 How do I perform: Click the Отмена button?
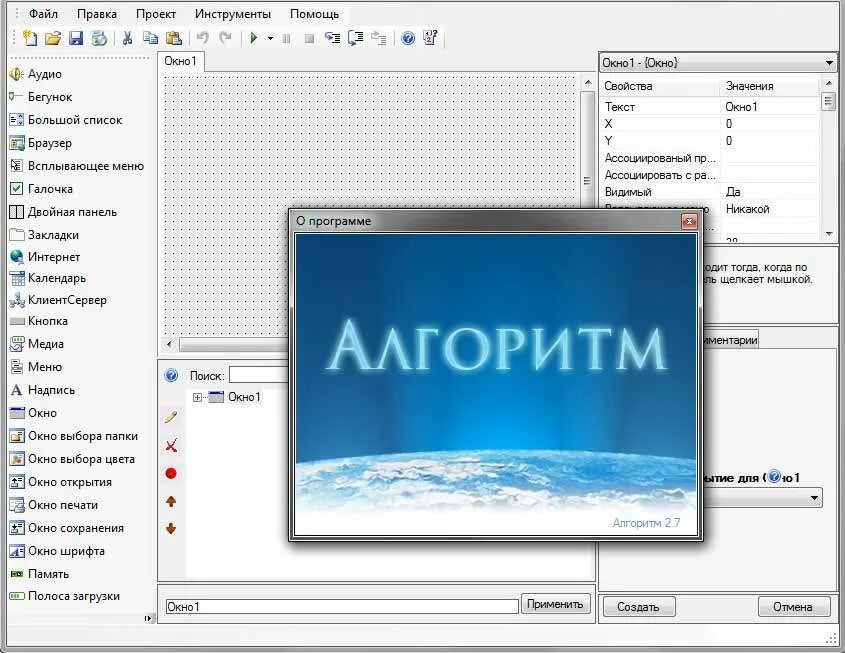click(x=793, y=607)
